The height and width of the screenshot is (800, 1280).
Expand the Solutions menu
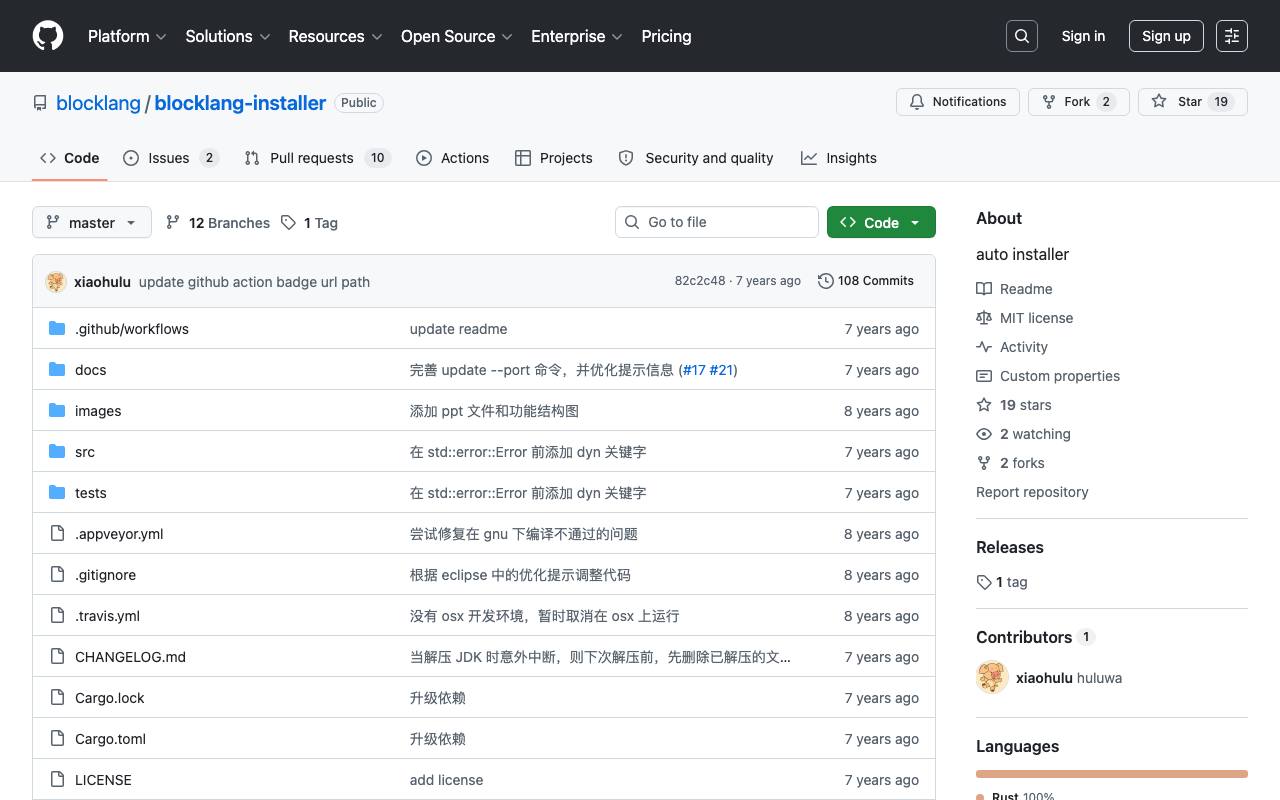(228, 36)
